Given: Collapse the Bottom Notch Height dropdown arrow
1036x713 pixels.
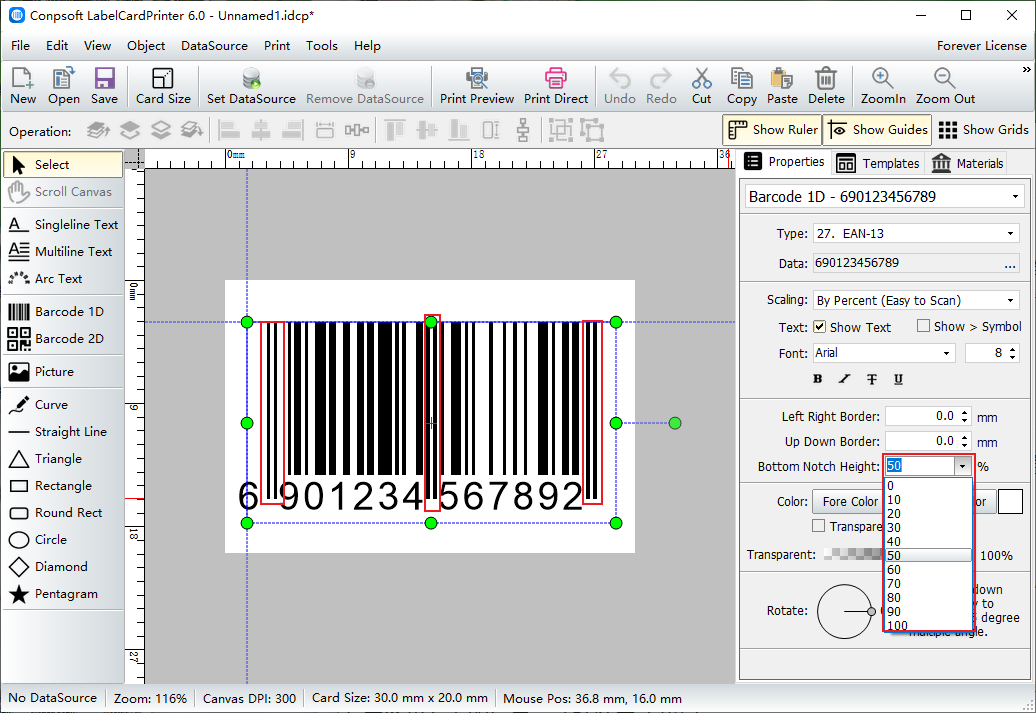Looking at the screenshot, I should pyautogui.click(x=963, y=466).
